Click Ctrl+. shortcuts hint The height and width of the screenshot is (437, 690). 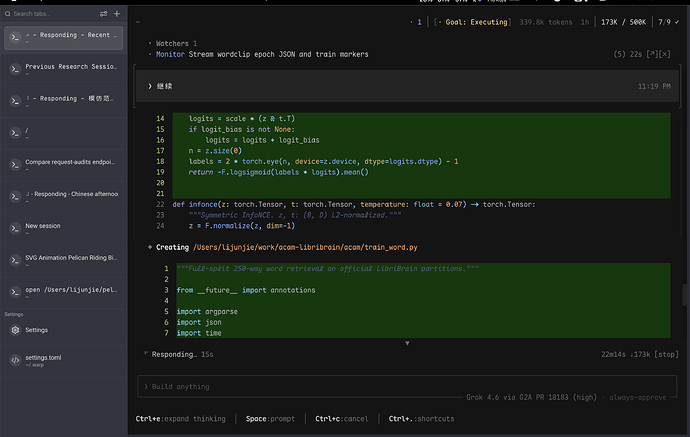(x=421, y=419)
